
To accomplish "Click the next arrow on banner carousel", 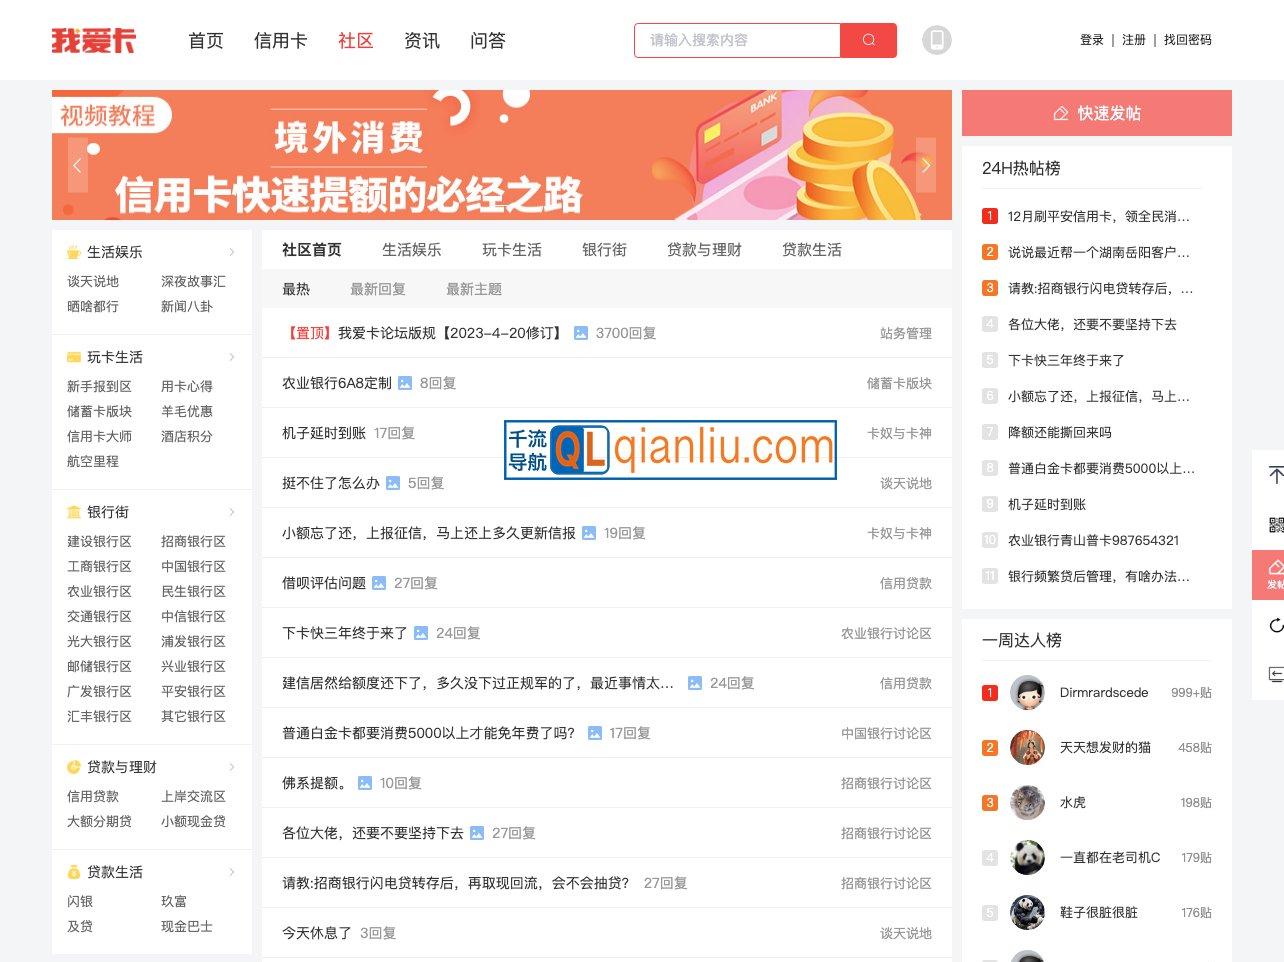I will (926, 165).
